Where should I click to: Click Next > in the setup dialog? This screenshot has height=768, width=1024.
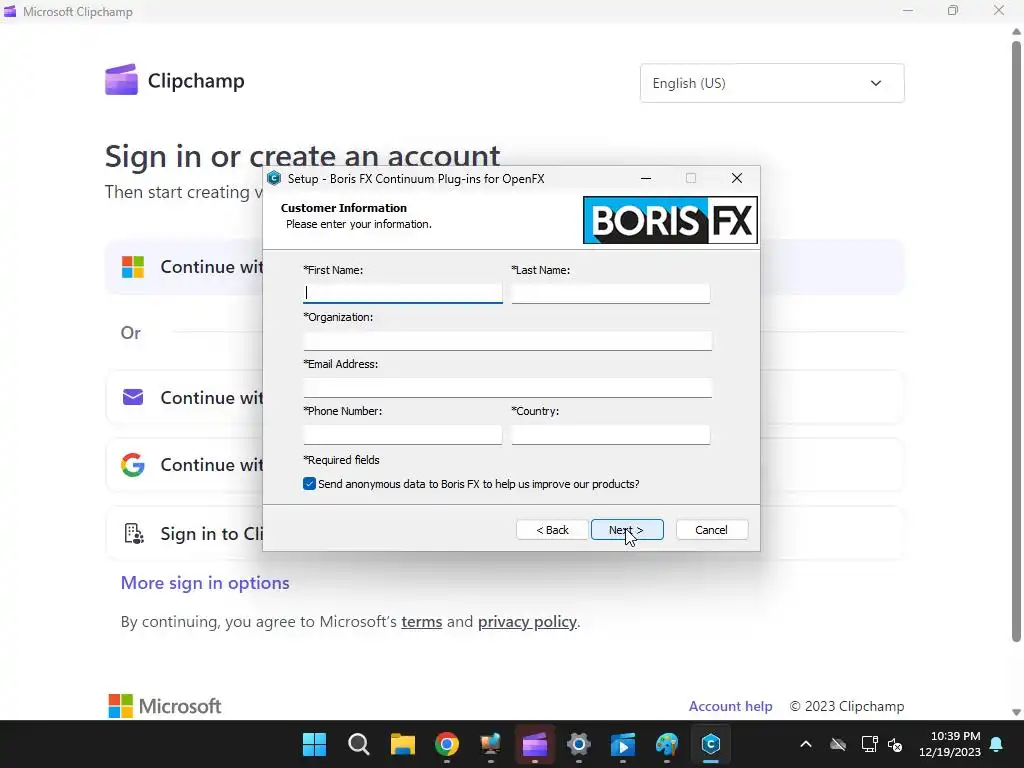pos(627,530)
